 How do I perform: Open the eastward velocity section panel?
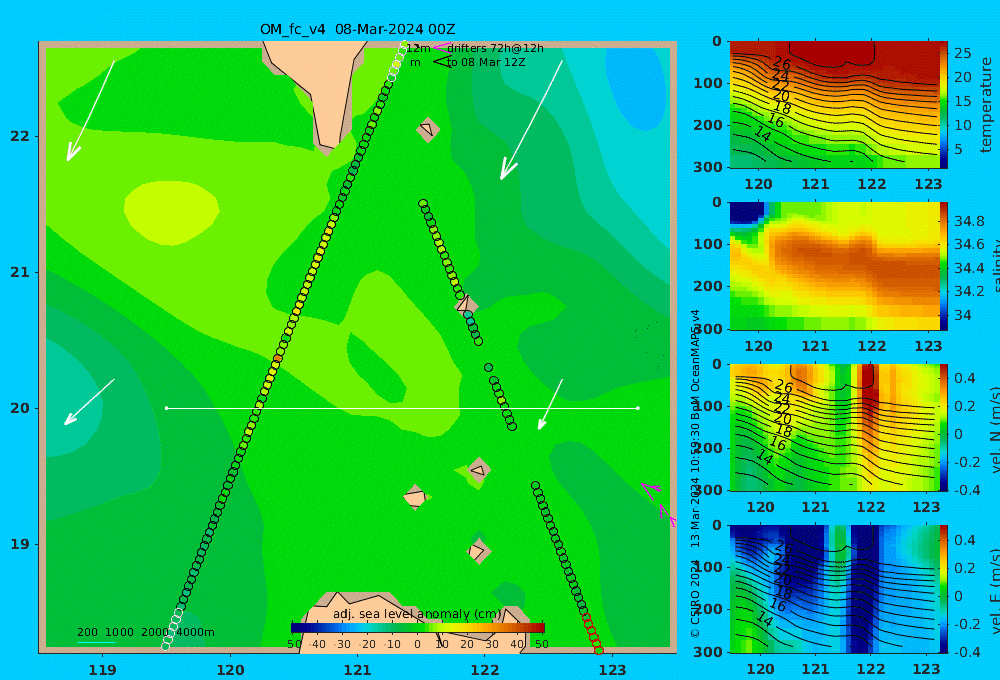(x=835, y=589)
